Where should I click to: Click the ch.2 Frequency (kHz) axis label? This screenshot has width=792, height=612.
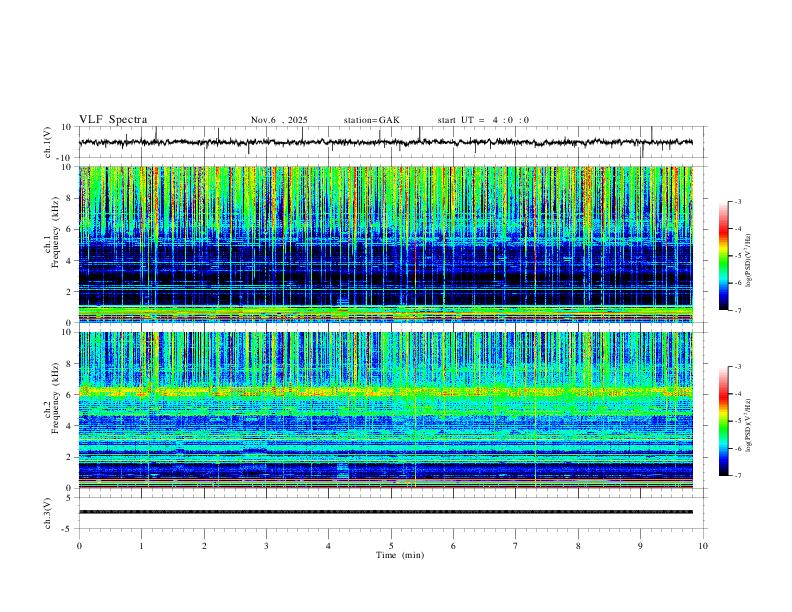point(52,398)
